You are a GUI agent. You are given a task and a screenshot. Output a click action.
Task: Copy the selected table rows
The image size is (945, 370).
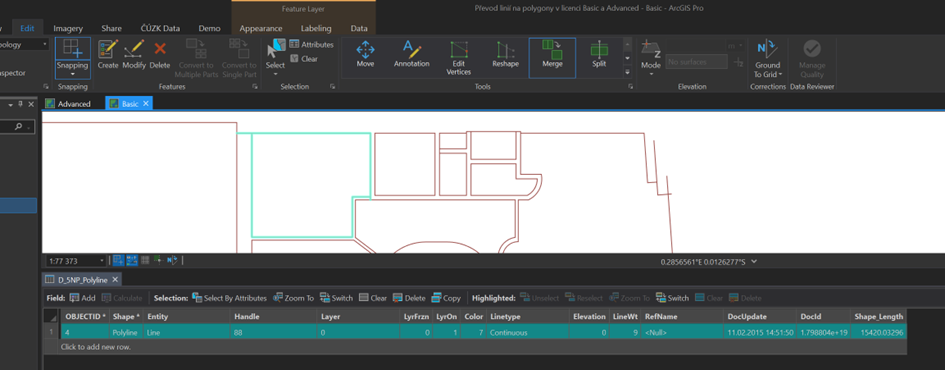point(446,298)
